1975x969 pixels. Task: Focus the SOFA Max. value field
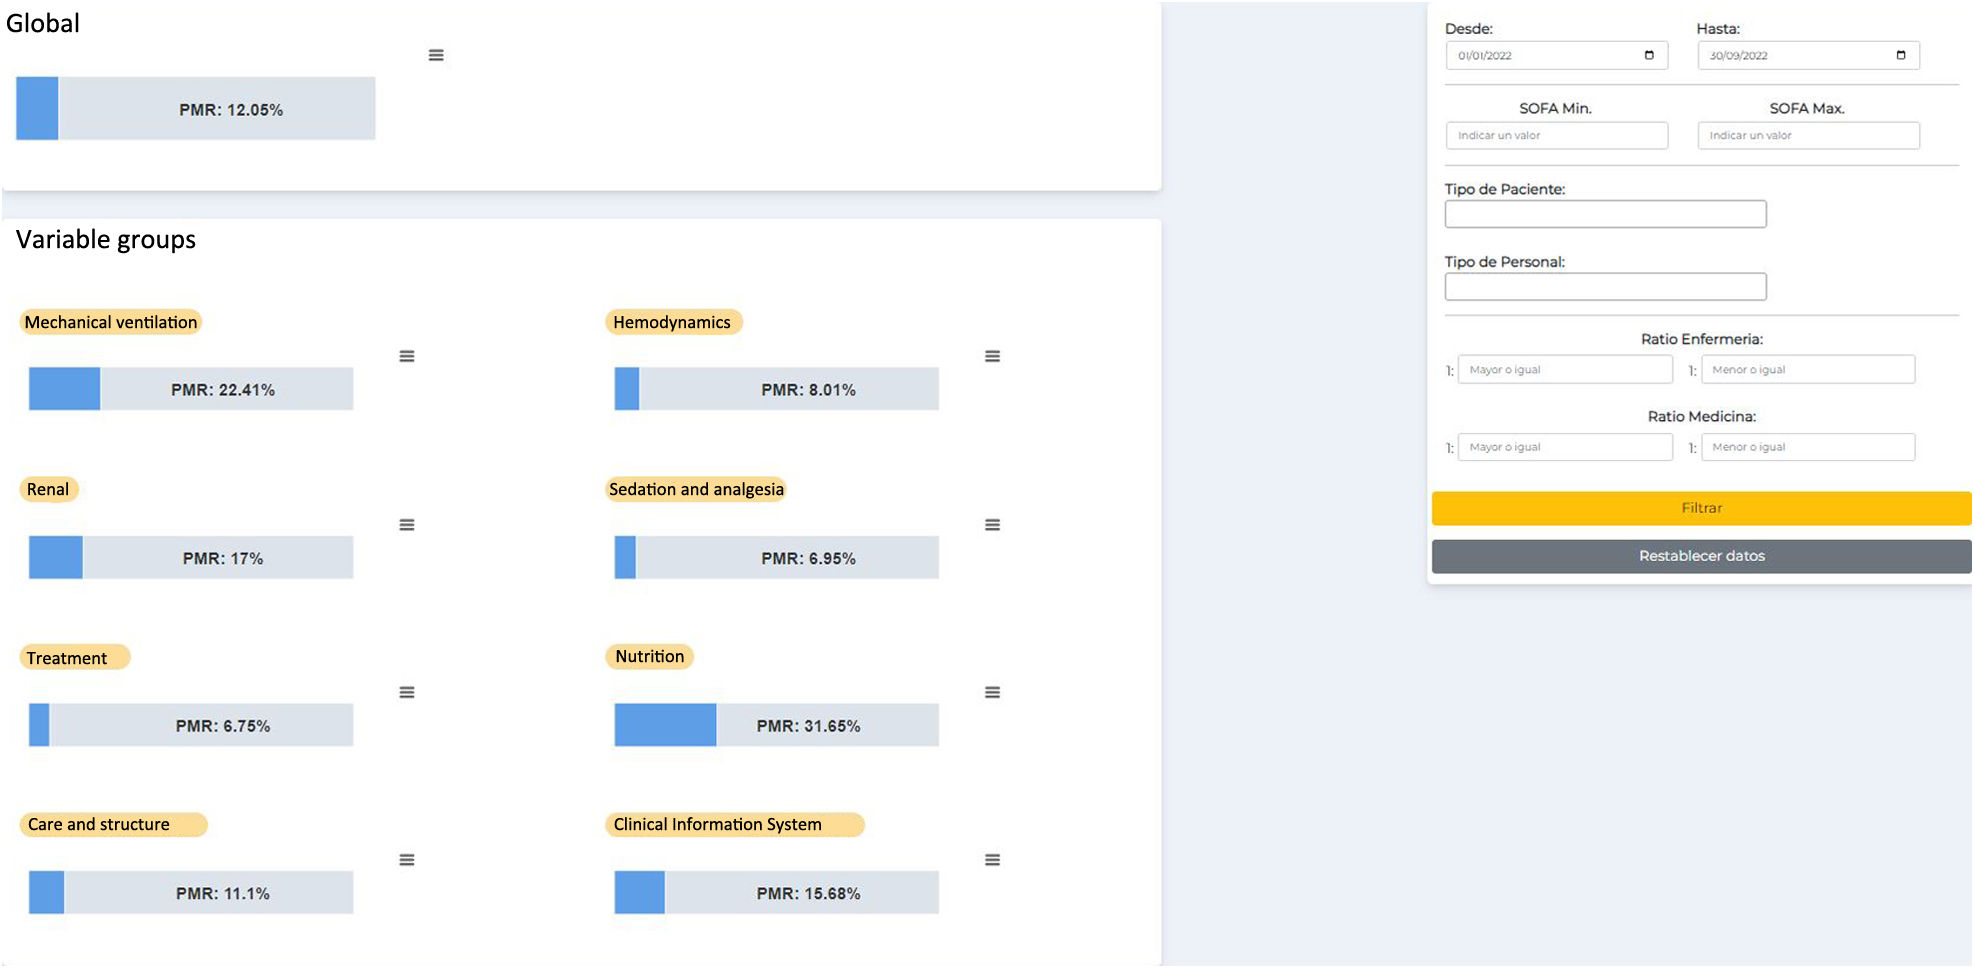(x=1808, y=136)
